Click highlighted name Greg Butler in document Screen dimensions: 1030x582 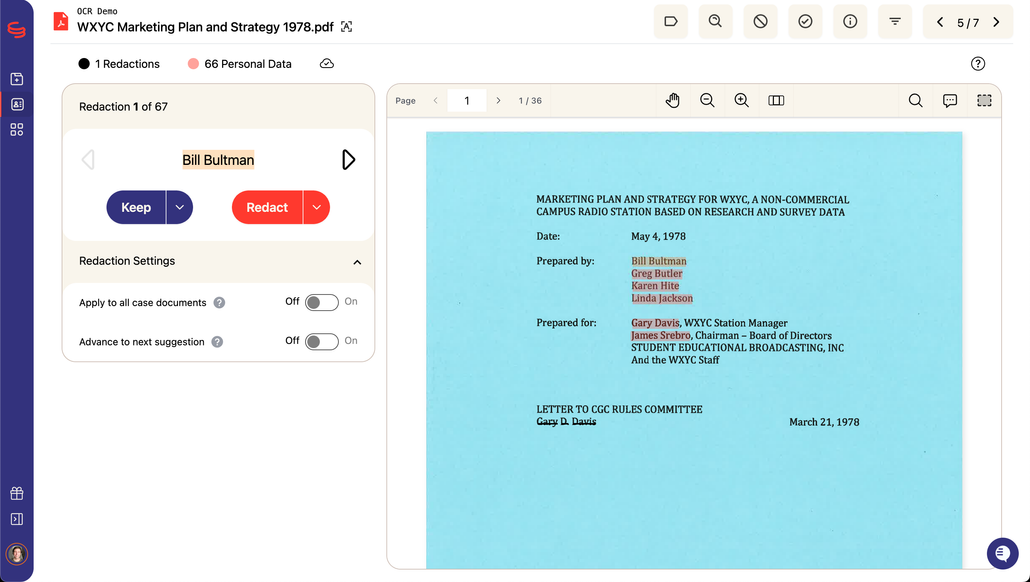click(657, 273)
